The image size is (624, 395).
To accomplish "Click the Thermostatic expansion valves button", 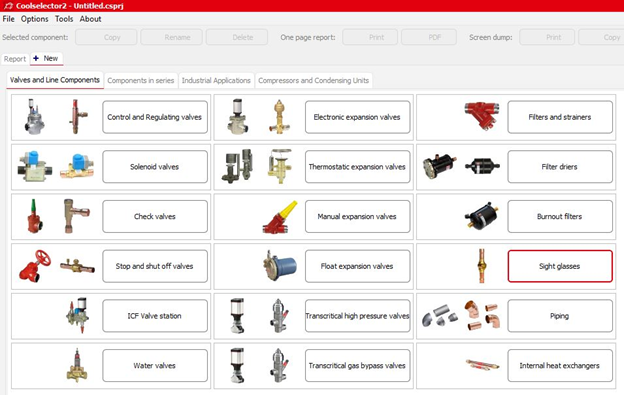I will pos(357,167).
